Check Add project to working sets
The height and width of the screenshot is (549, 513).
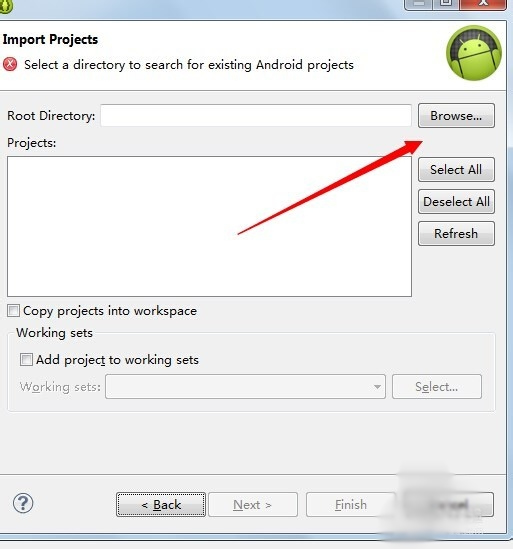pyautogui.click(x=26, y=360)
